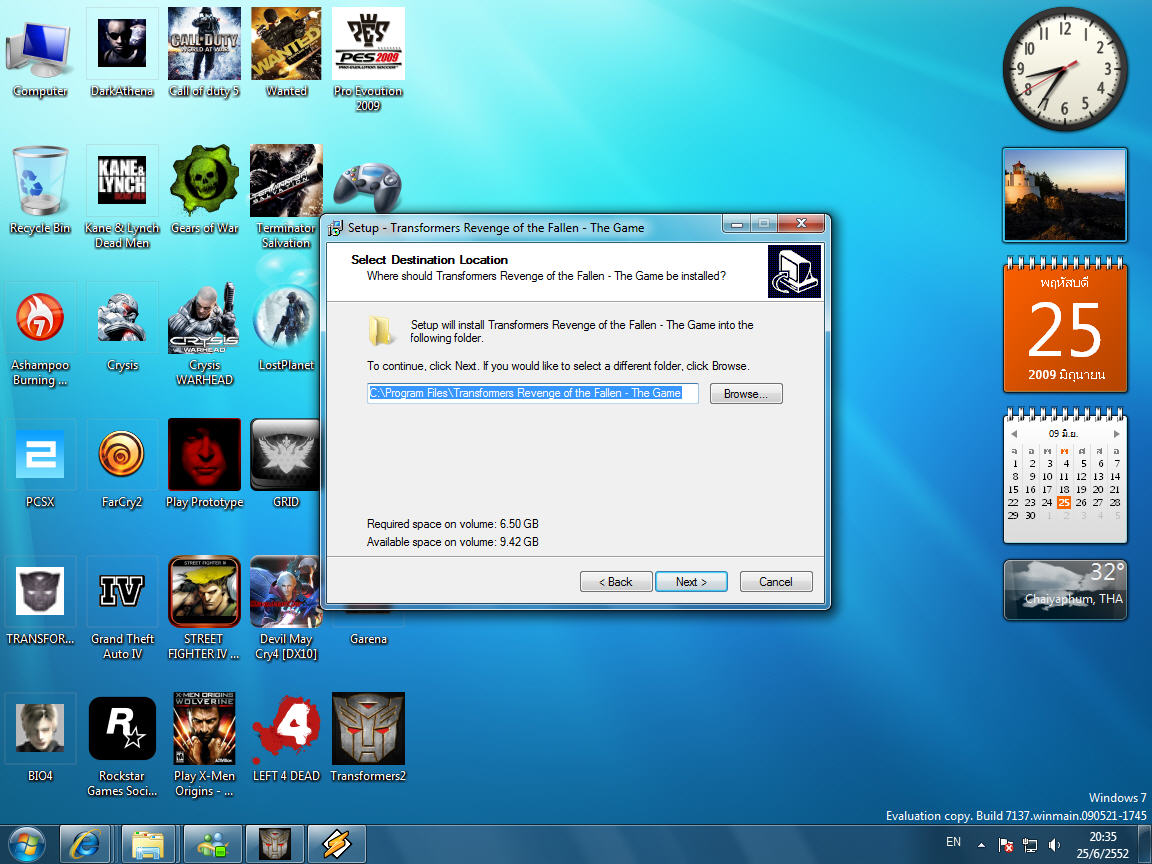Select the Crysis desktop shortcut
1152x864 pixels.
(122, 327)
